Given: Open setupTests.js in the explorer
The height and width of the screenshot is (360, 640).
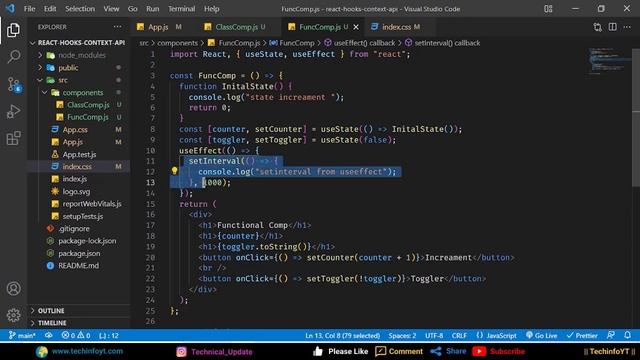Looking at the screenshot, I should click(x=82, y=216).
